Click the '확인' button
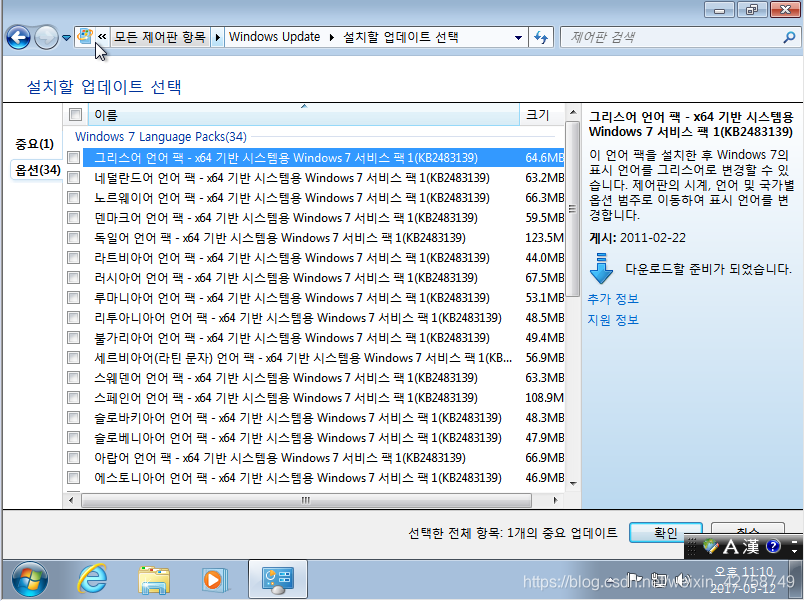The height and width of the screenshot is (601, 805). (665, 533)
